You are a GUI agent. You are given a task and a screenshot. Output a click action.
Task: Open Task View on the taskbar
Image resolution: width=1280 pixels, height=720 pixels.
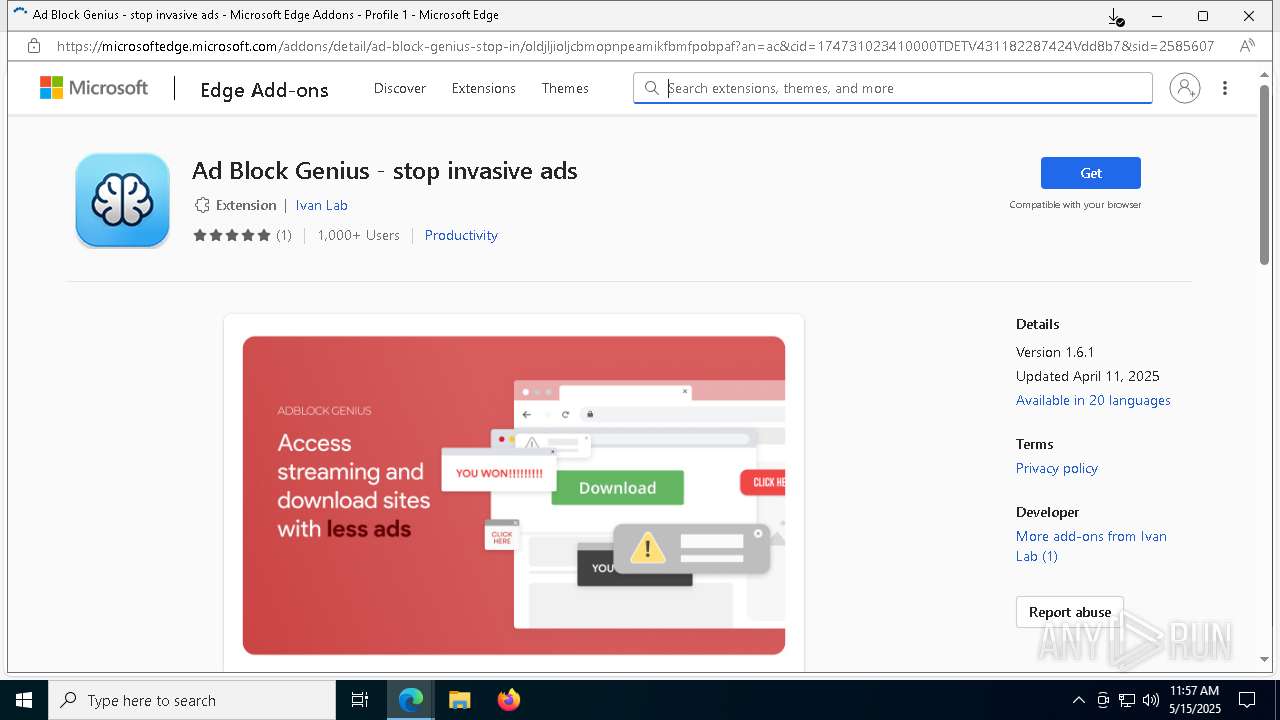(x=360, y=700)
